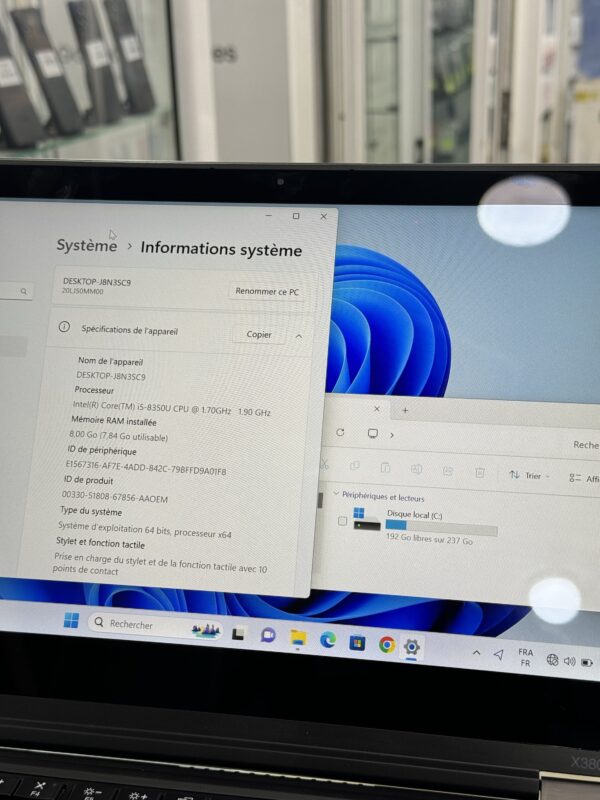The height and width of the screenshot is (800, 600).
Task: Collapse the Périphériques et lecteurs group
Action: 336,493
